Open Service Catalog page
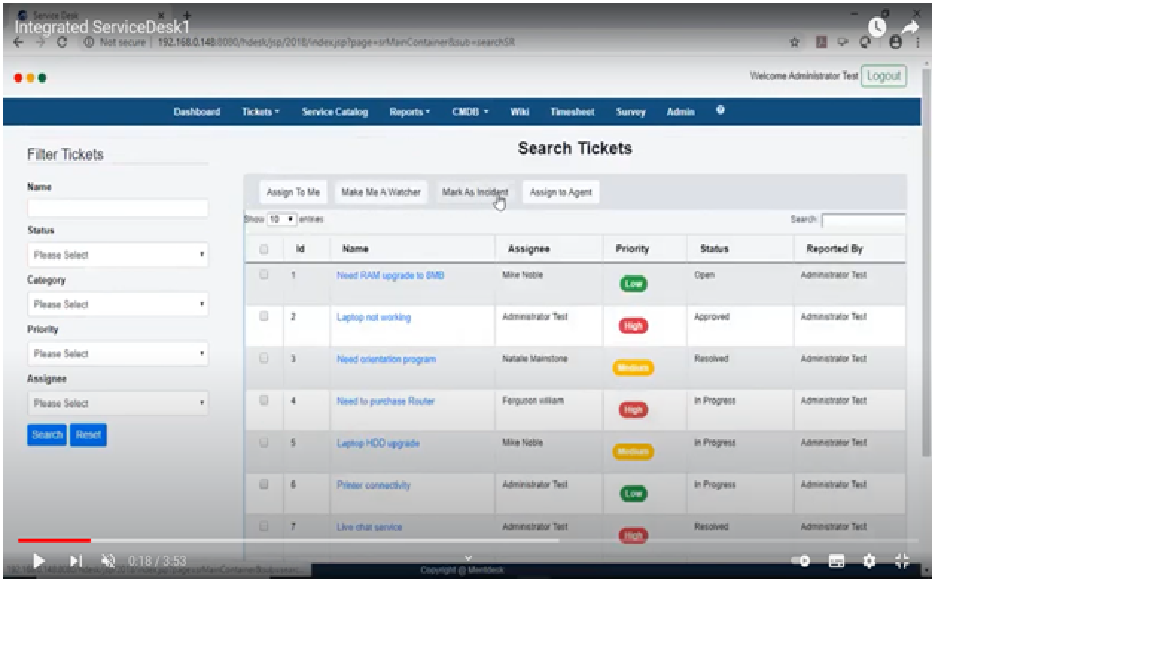 click(334, 112)
